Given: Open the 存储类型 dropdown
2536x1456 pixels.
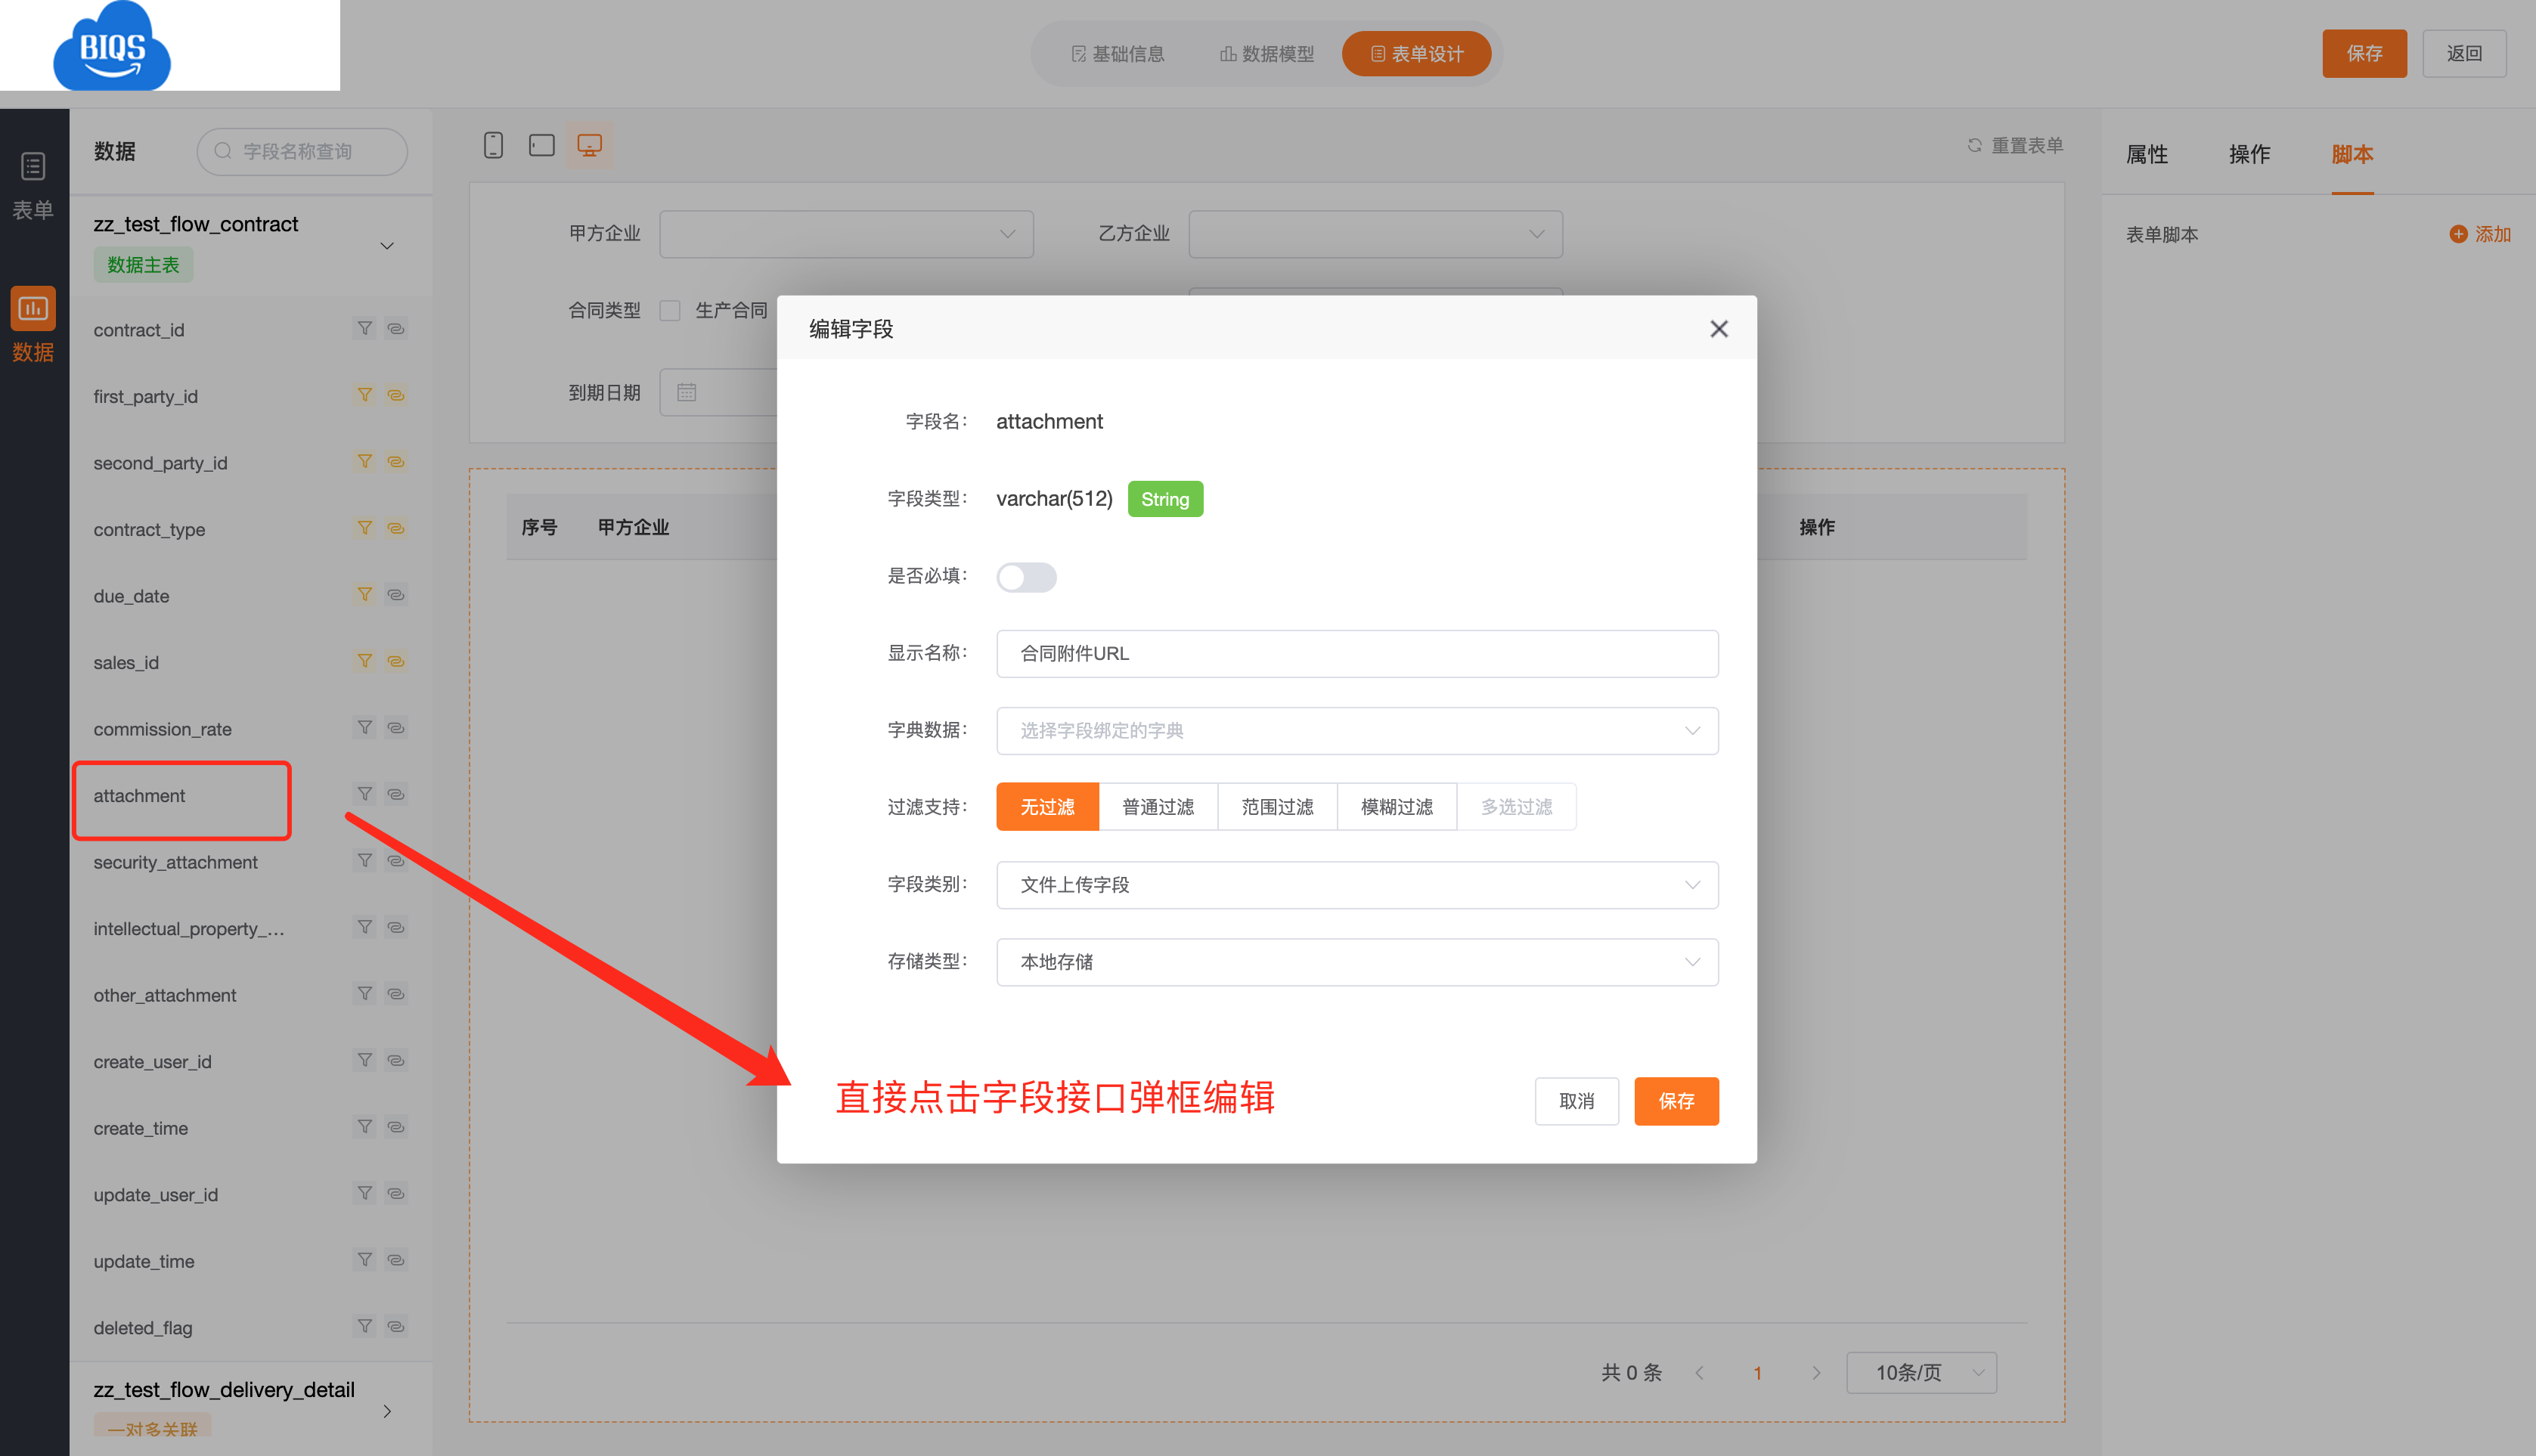Looking at the screenshot, I should [x=1357, y=961].
